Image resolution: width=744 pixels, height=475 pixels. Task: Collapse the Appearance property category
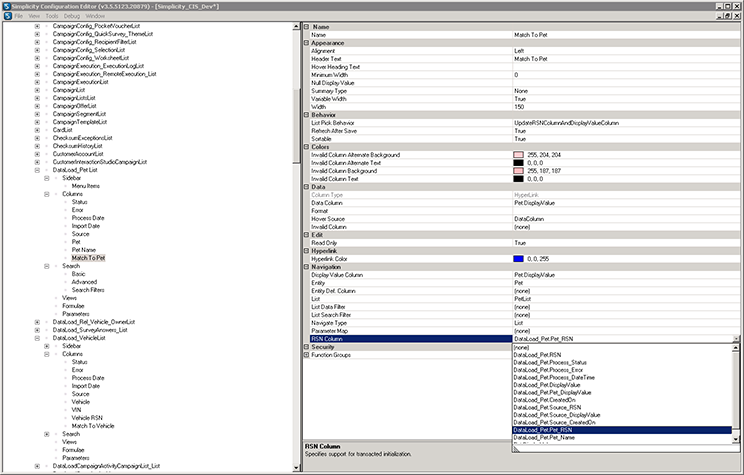click(307, 43)
